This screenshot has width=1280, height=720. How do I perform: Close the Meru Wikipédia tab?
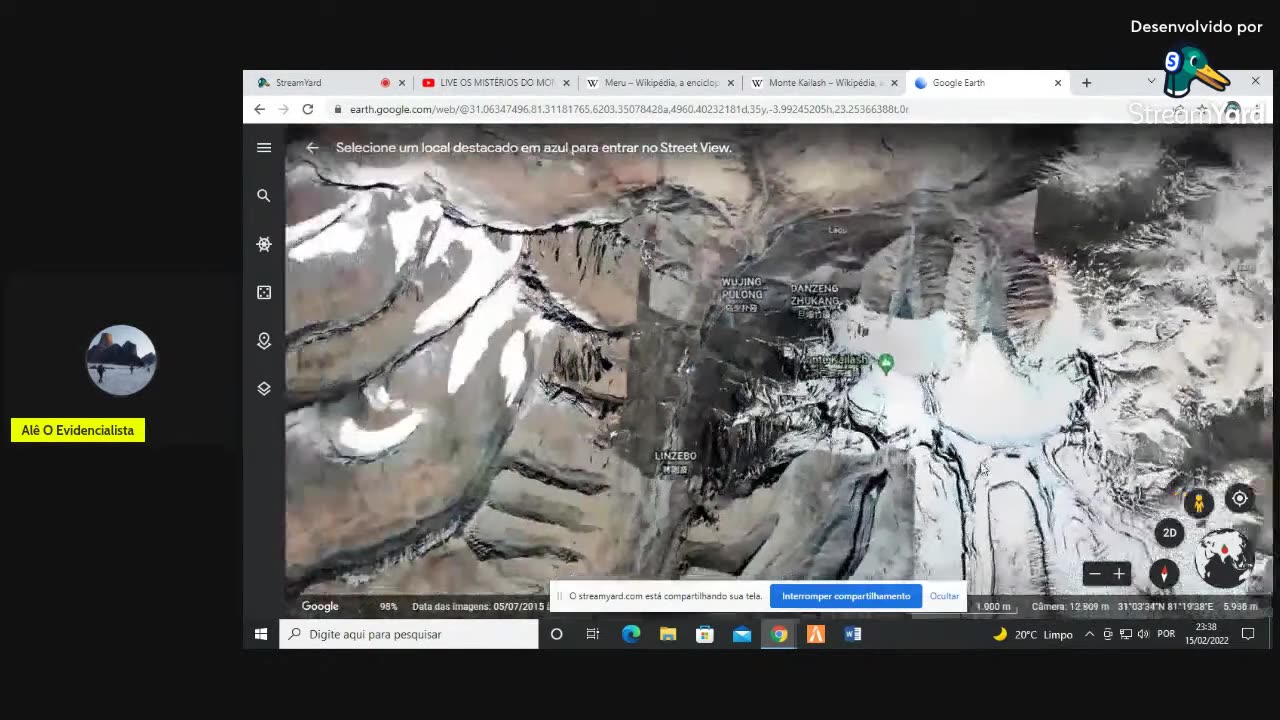pyautogui.click(x=731, y=83)
